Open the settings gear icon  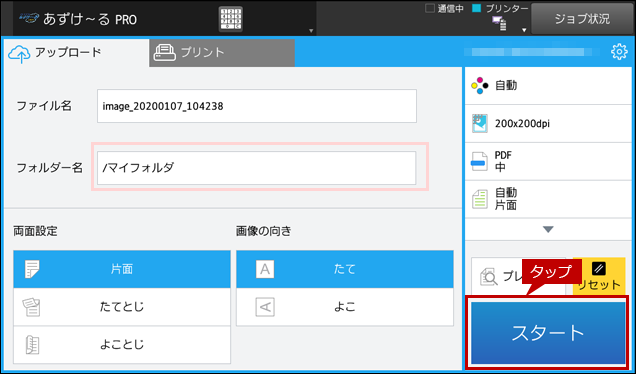(x=619, y=52)
